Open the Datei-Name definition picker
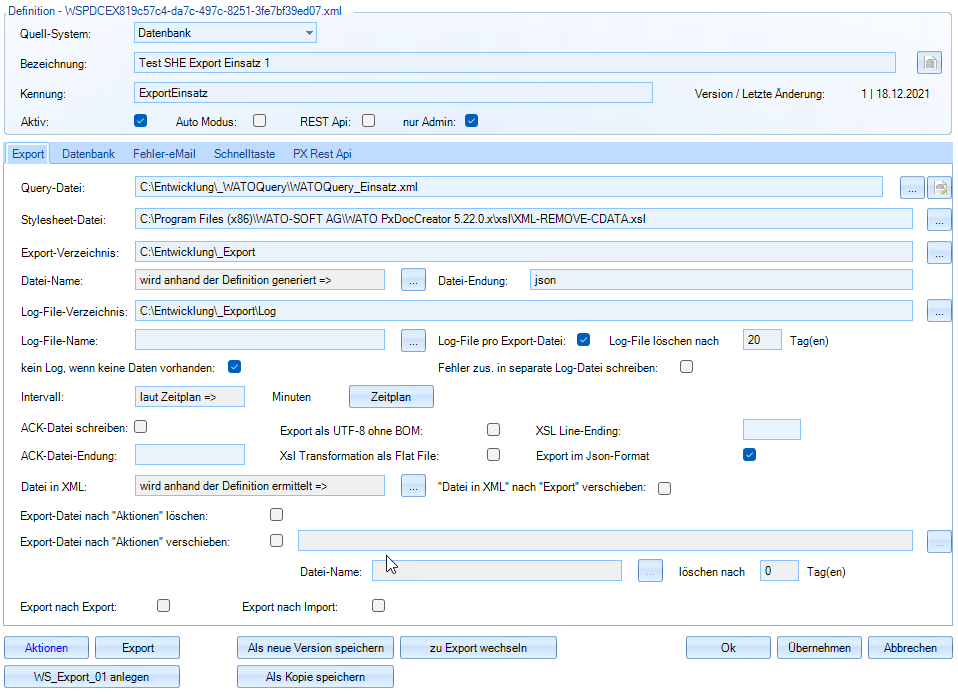 (x=413, y=280)
